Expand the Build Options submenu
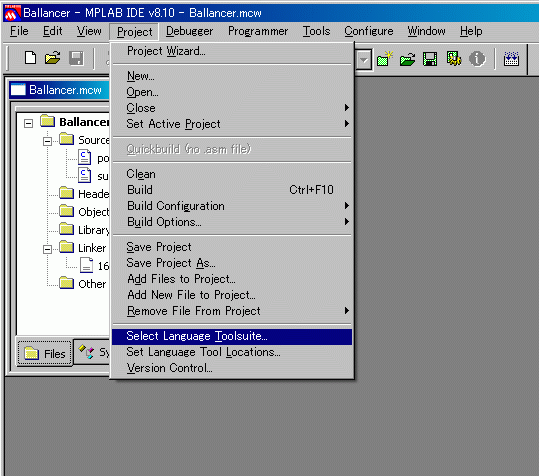This screenshot has width=539, height=476. (346, 222)
